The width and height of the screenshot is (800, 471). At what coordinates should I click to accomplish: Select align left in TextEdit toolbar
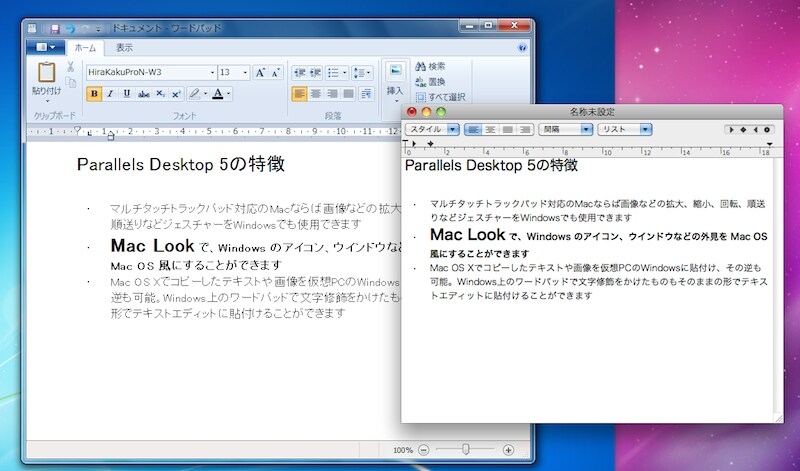(x=472, y=130)
